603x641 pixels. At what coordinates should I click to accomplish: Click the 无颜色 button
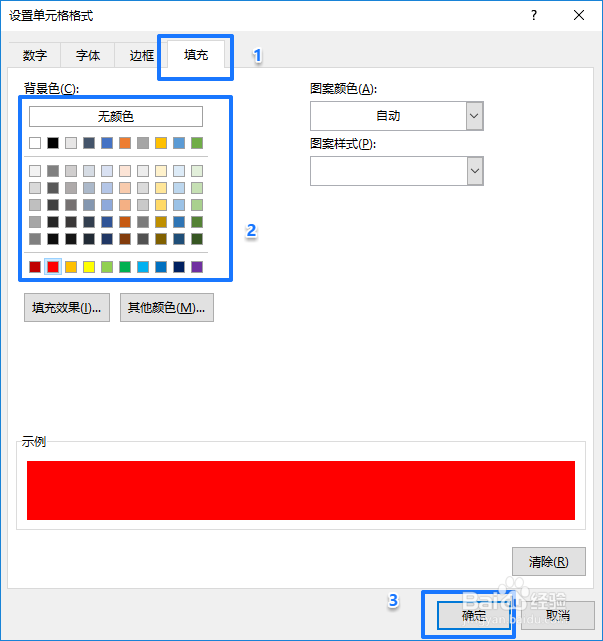click(x=116, y=117)
